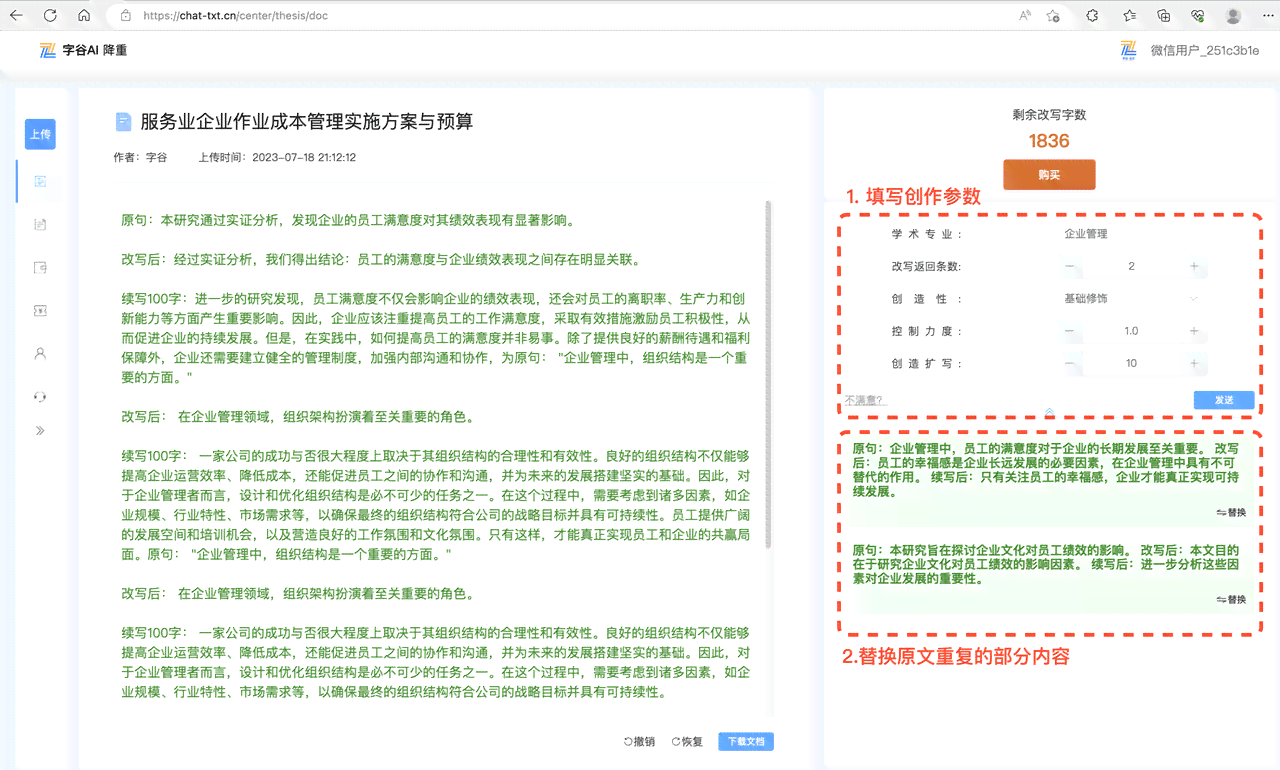Viewport: 1280px width, 770px height.
Task: Click the 发送 send button
Action: click(1224, 400)
